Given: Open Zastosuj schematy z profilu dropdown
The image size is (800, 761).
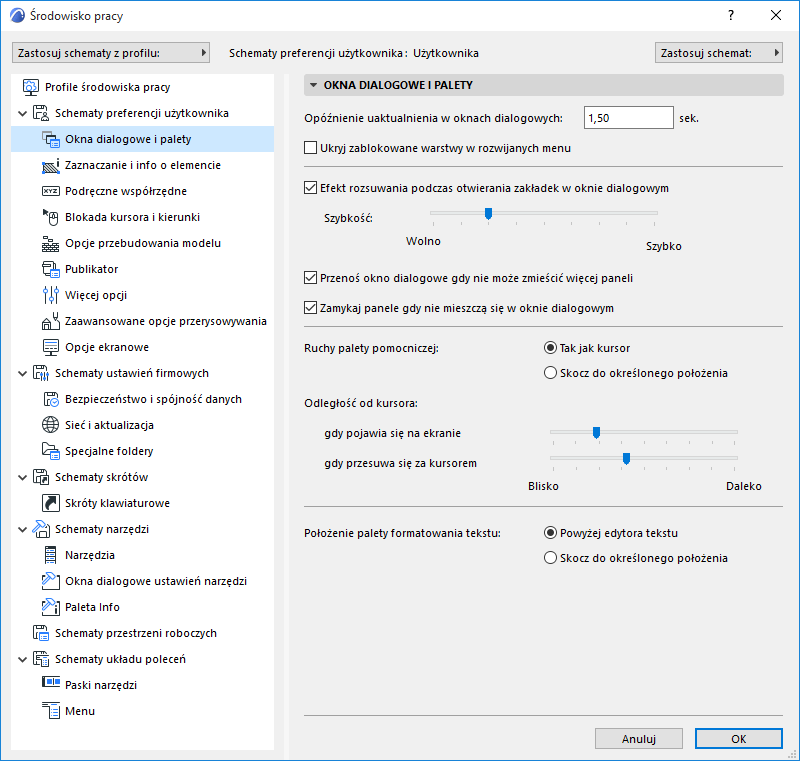Looking at the screenshot, I should click(x=111, y=53).
